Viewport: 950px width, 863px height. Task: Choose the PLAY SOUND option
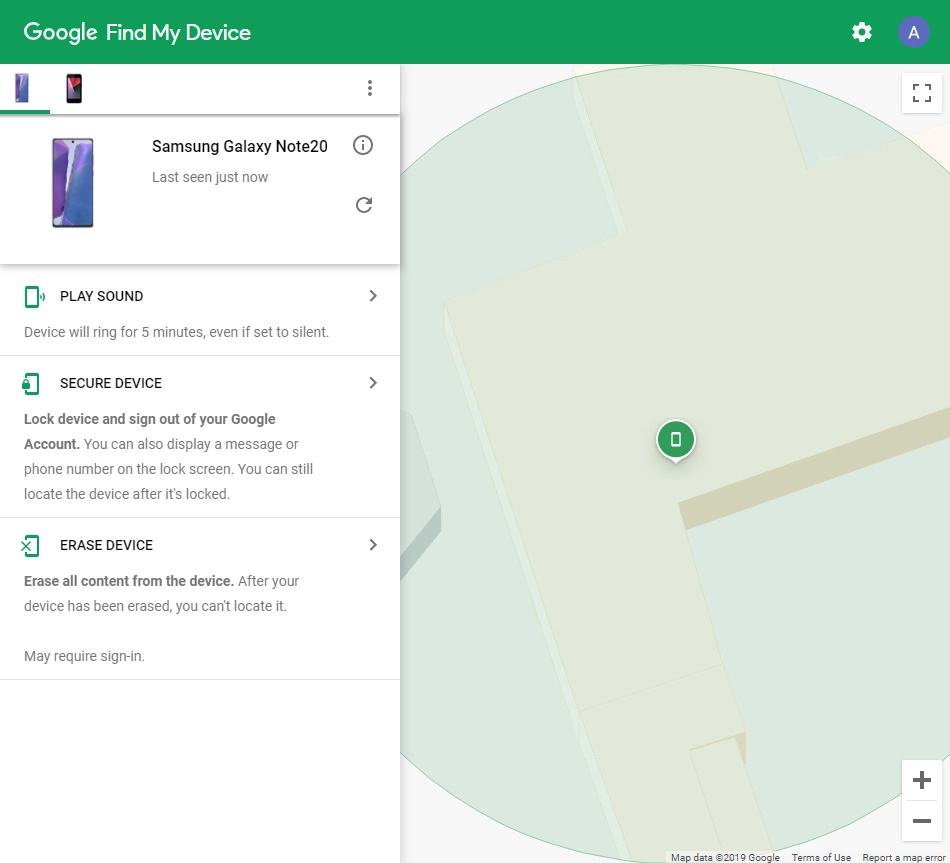coord(102,296)
